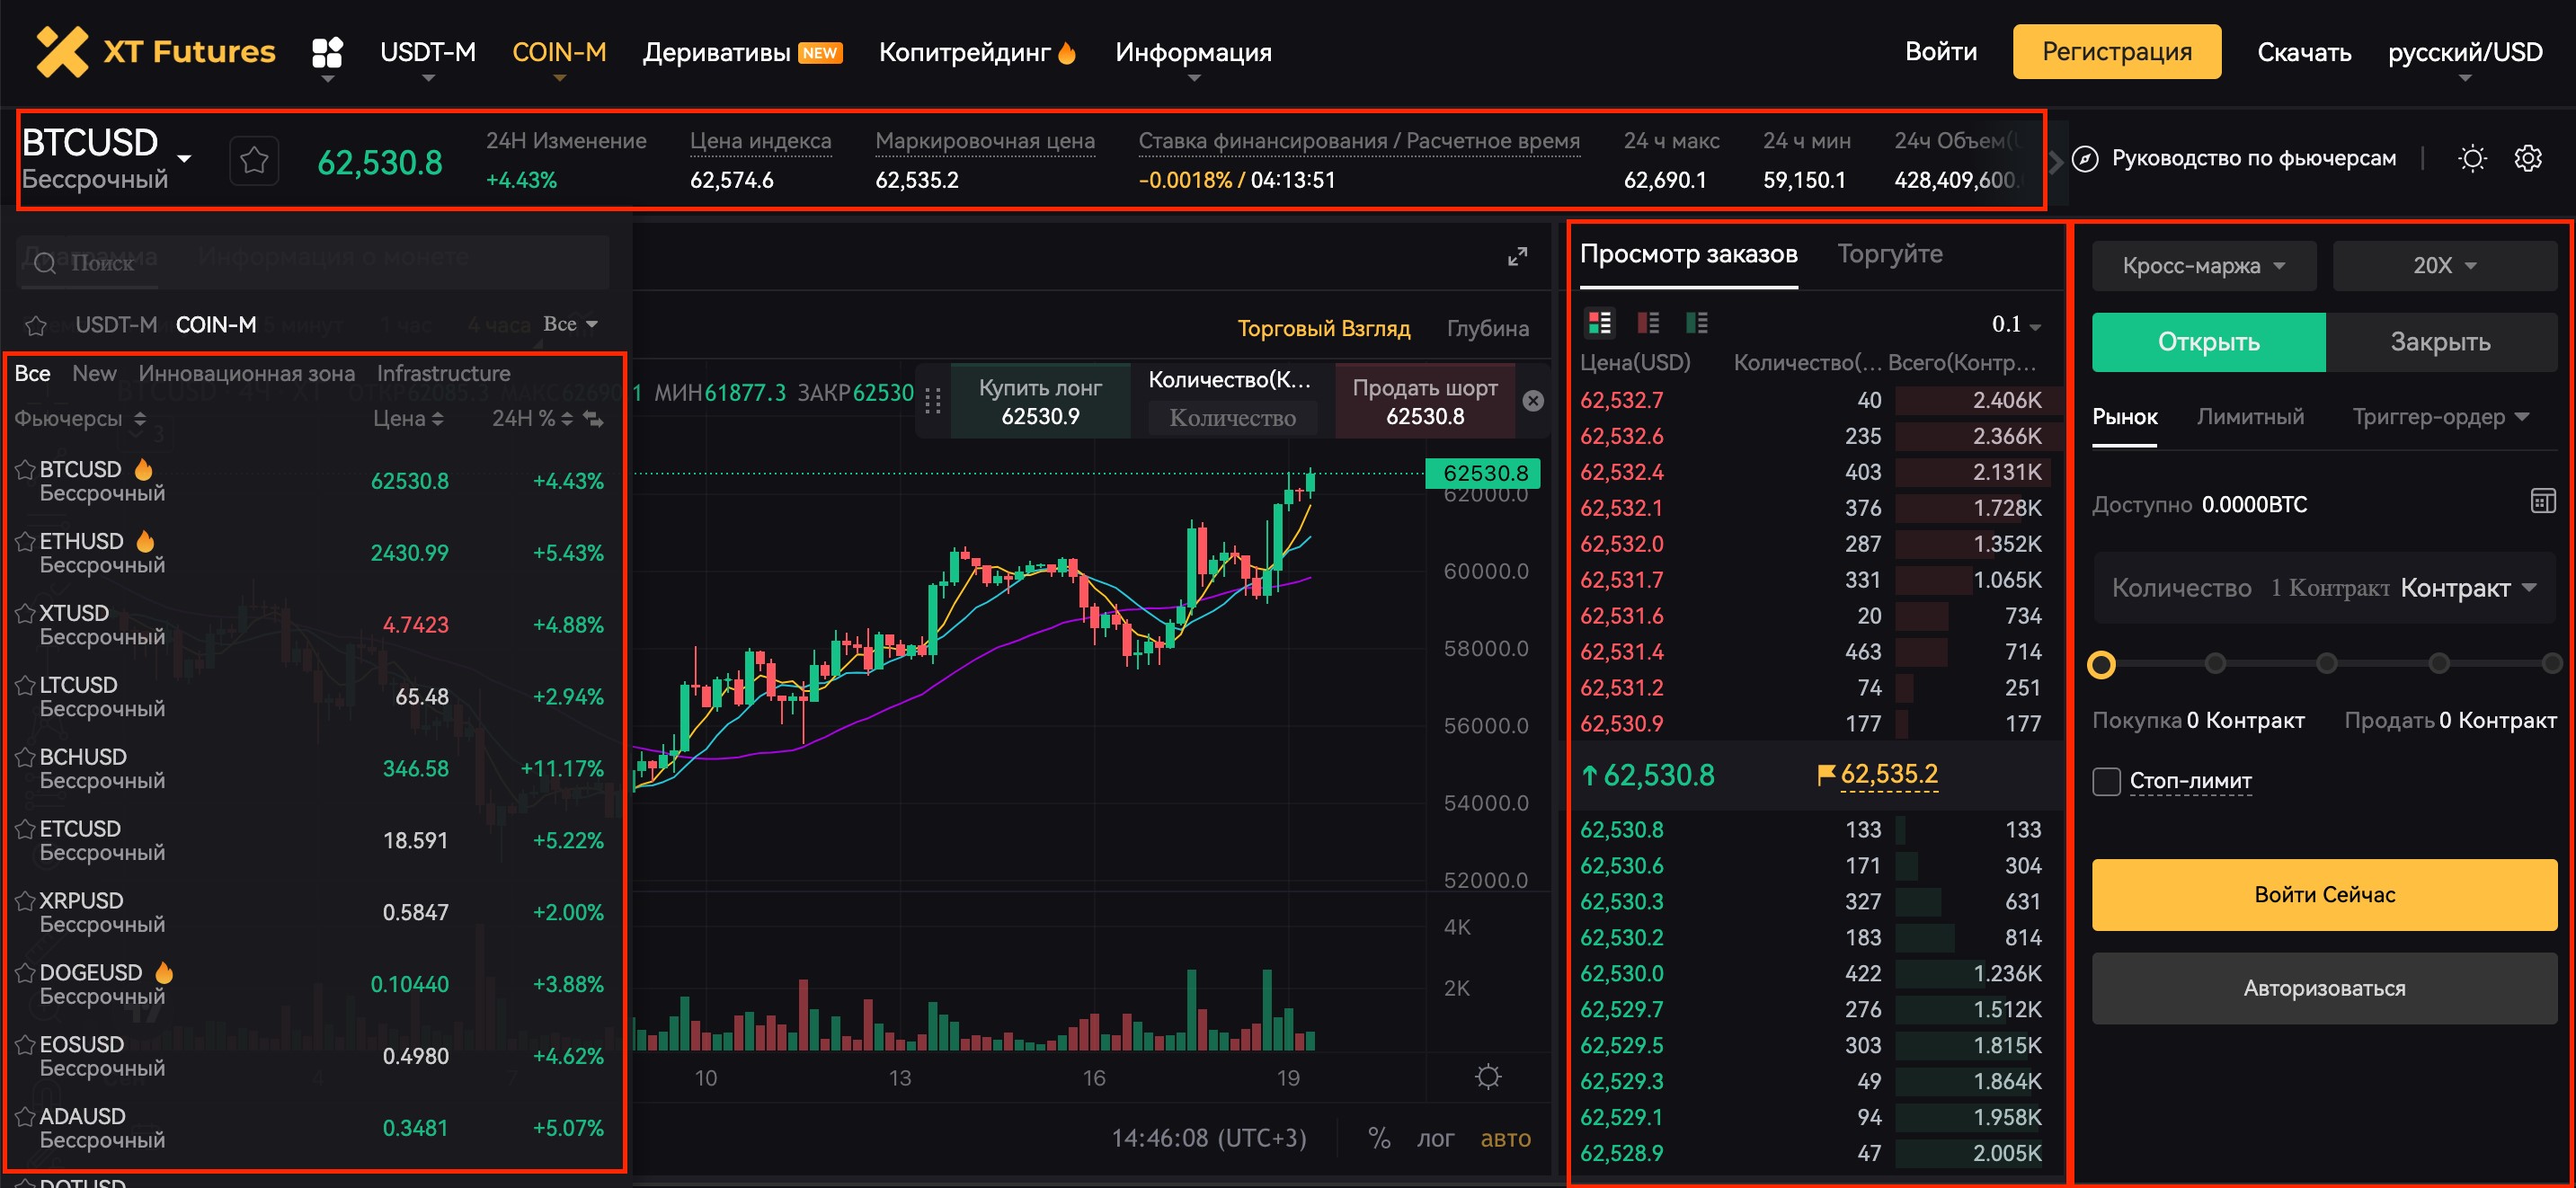
Task: Click the swap icon next to 24H %
Action: tap(594, 419)
